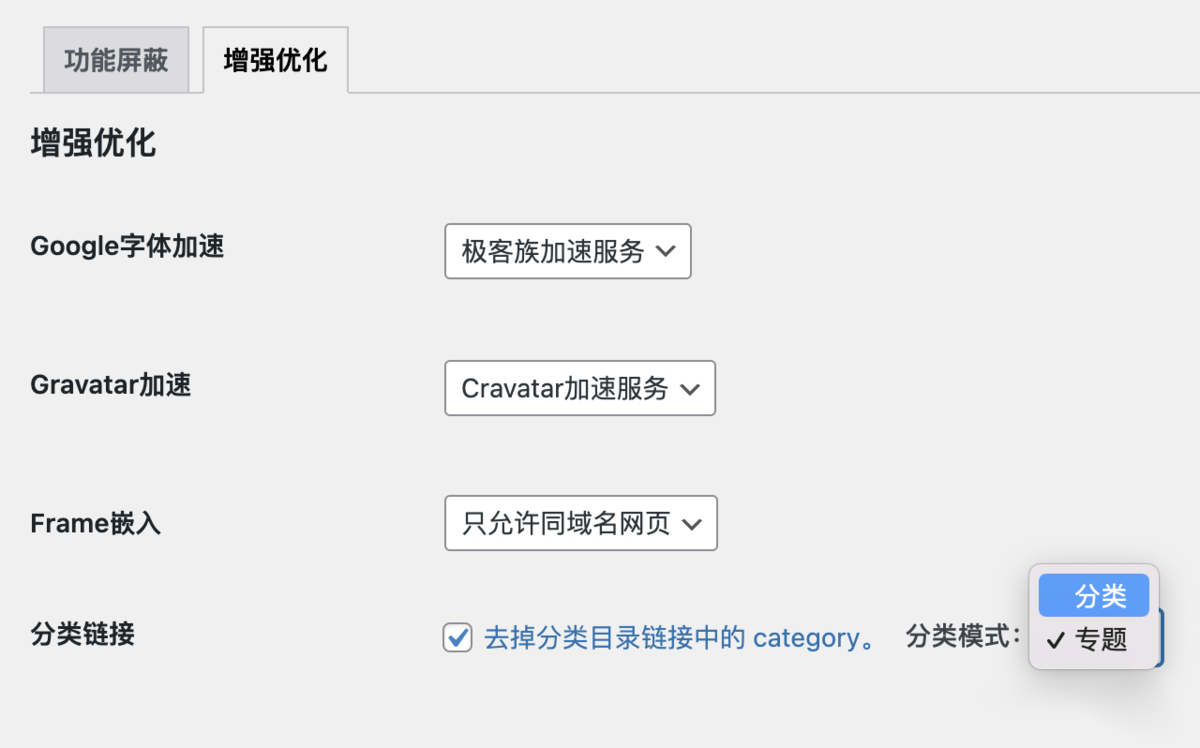Select the 增强优化 tab
The height and width of the screenshot is (748, 1200).
click(275, 60)
